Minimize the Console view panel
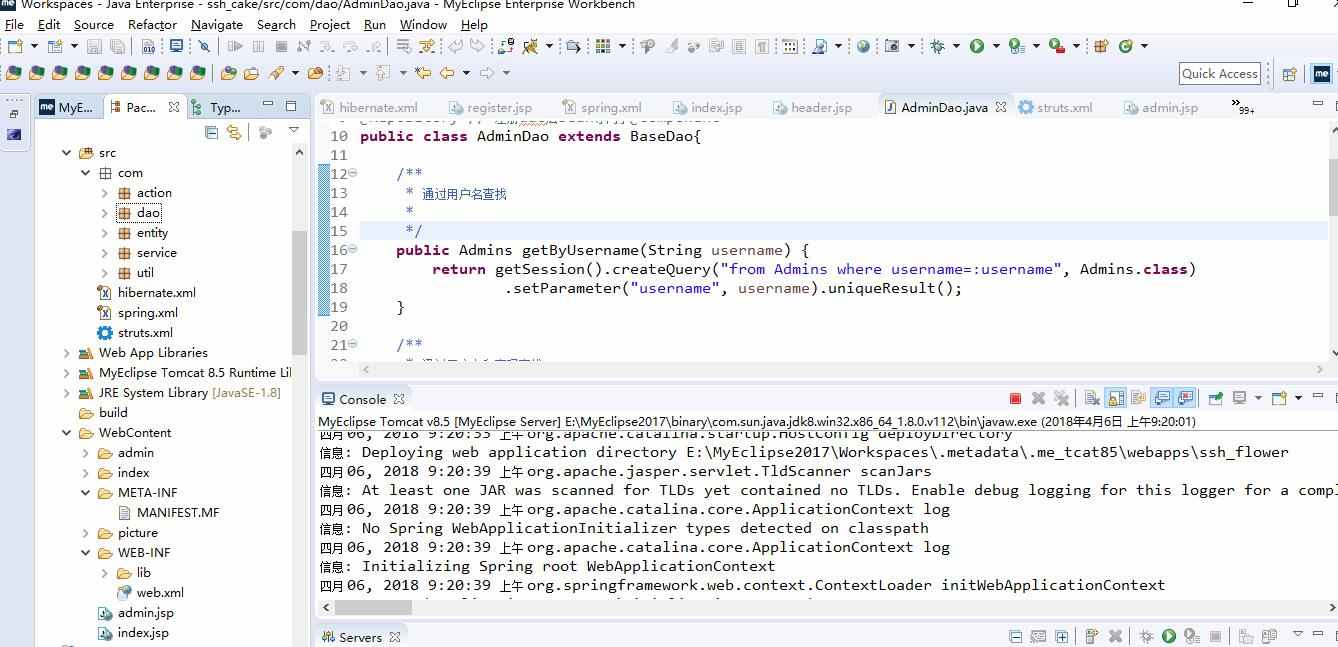This screenshot has height=647, width=1338. (x=1317, y=396)
